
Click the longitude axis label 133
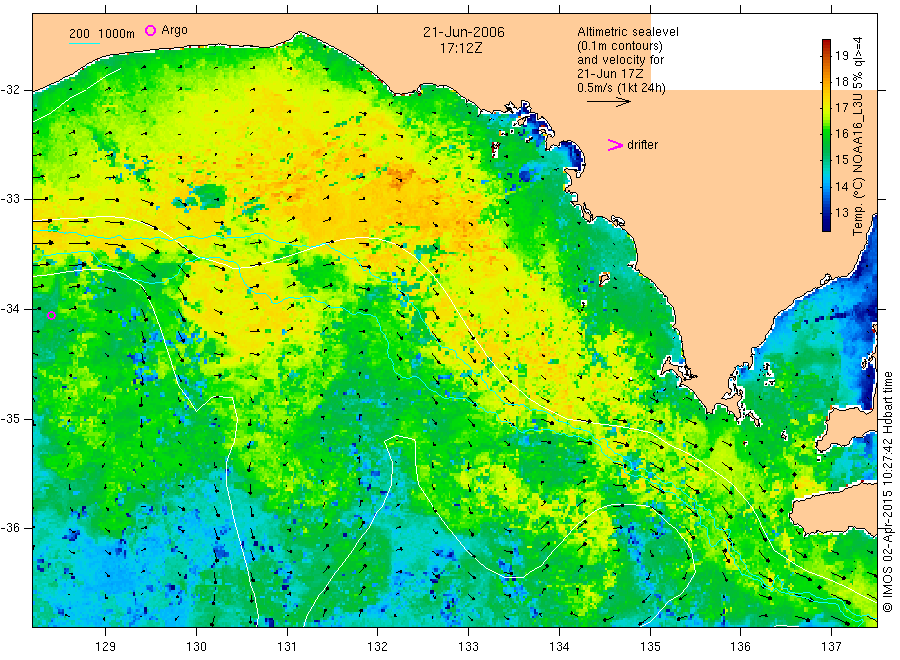pos(468,647)
